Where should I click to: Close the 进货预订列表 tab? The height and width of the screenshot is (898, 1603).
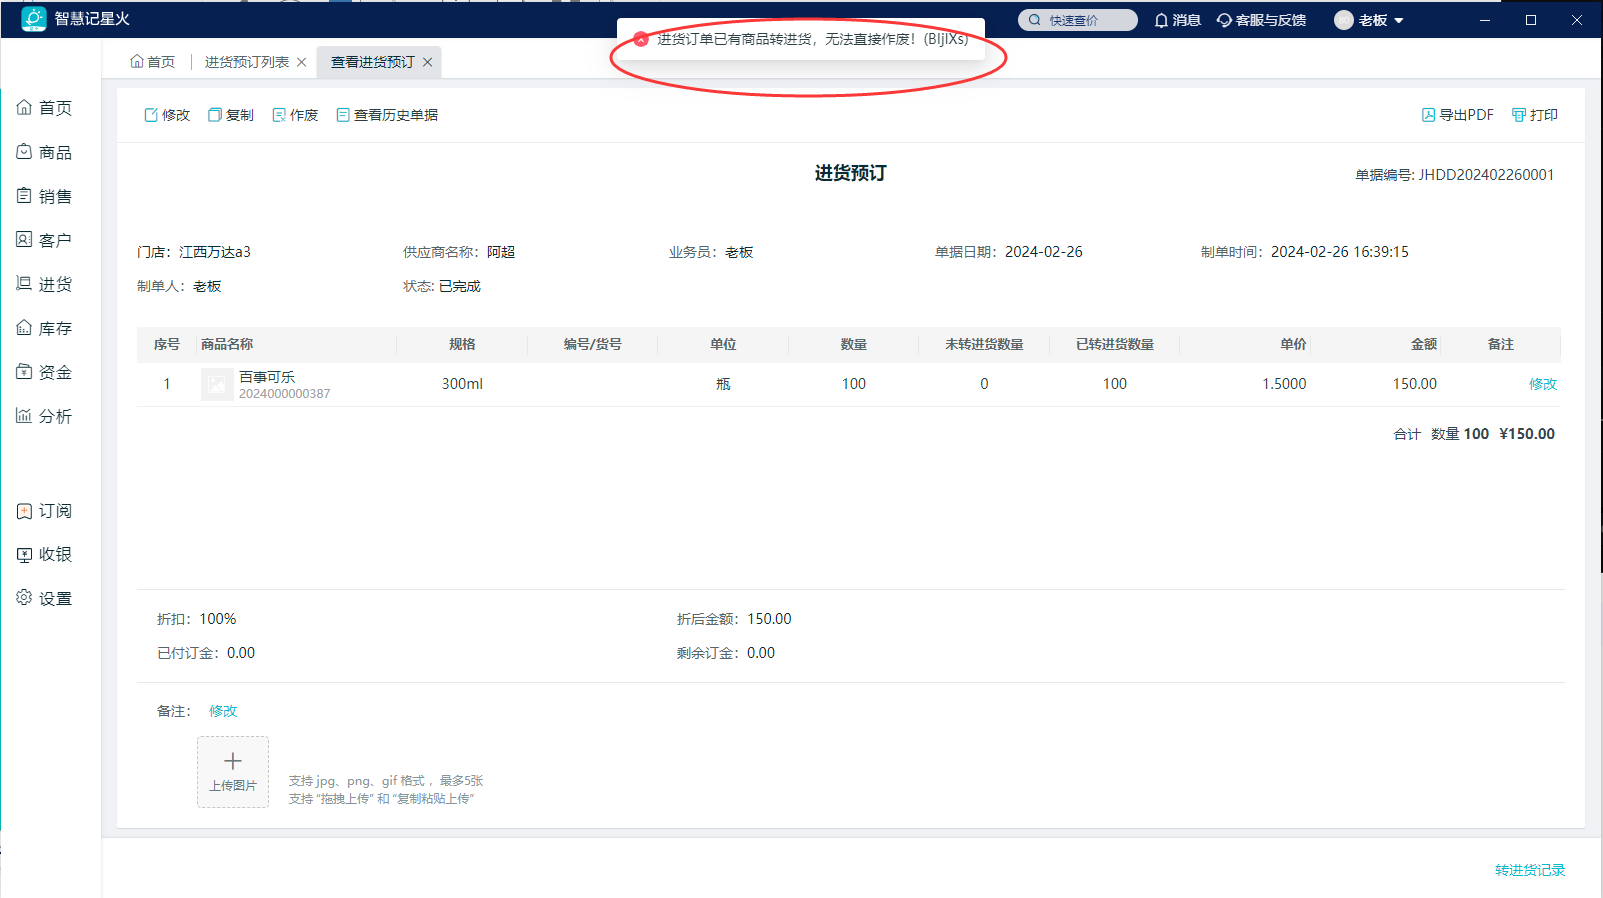tap(301, 62)
